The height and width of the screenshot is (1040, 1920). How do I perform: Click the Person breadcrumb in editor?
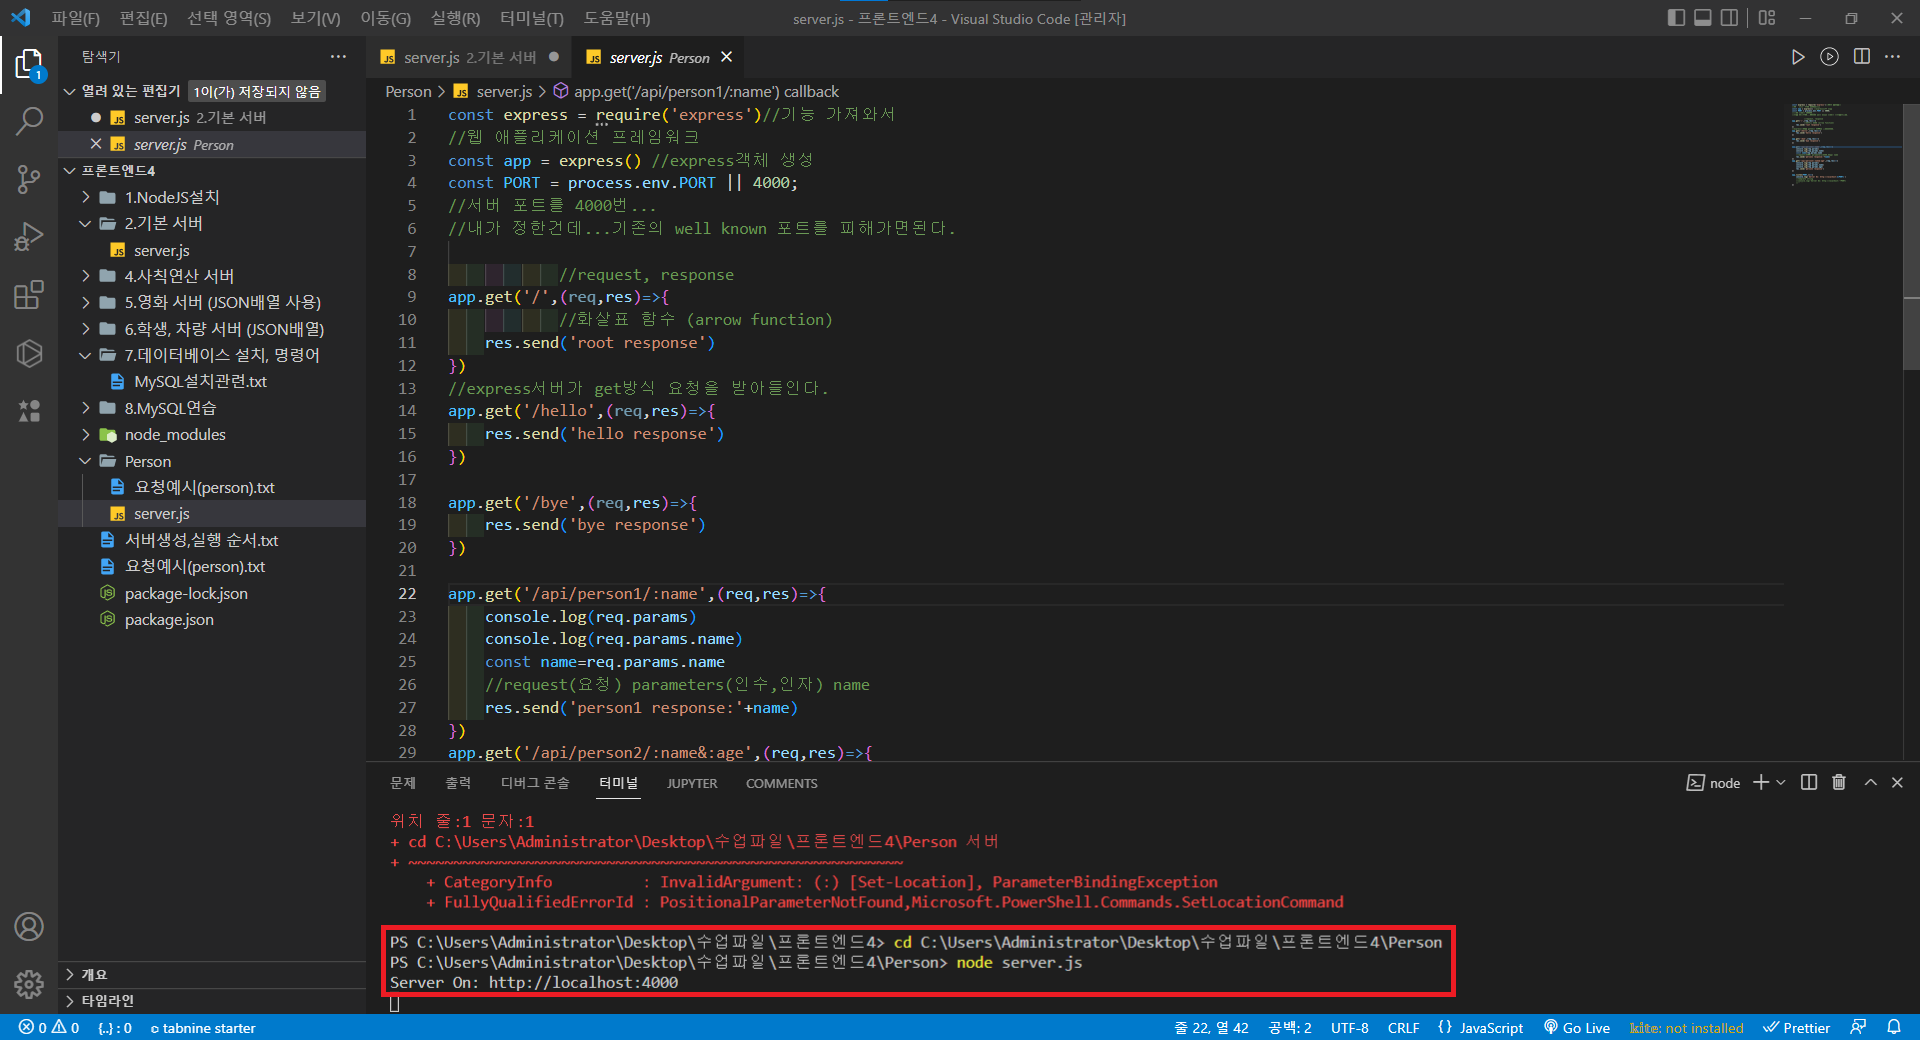(408, 91)
